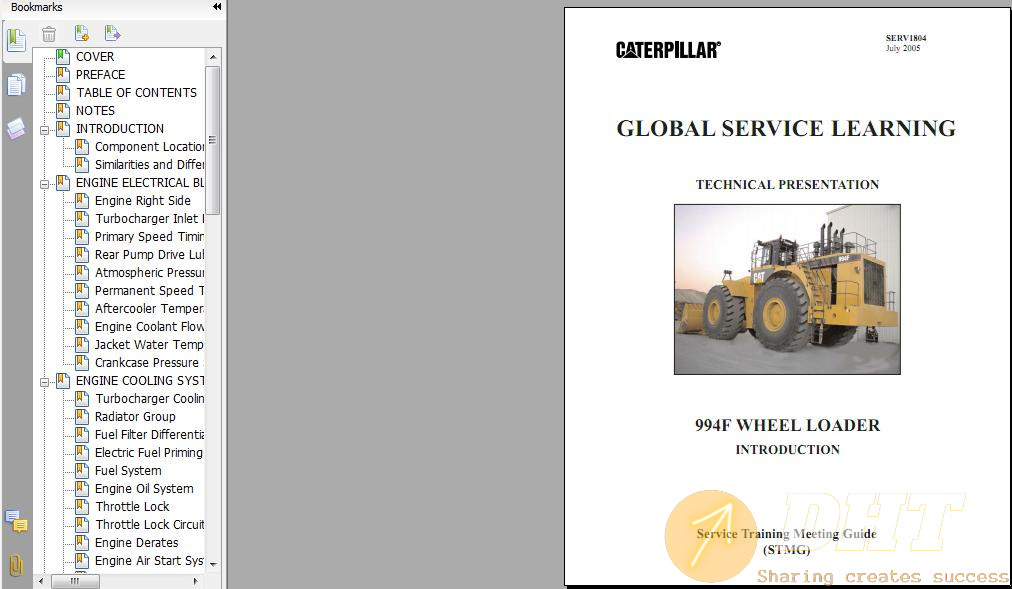Select the Aftercooler Temperature bookmark

click(149, 310)
